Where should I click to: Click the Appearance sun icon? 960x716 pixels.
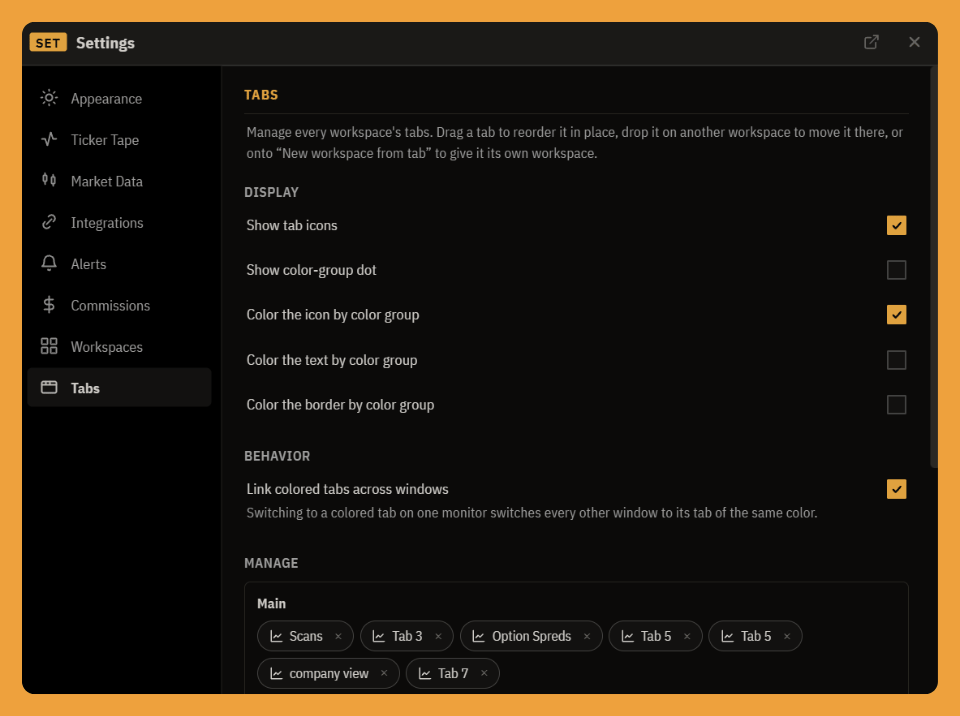[x=49, y=98]
